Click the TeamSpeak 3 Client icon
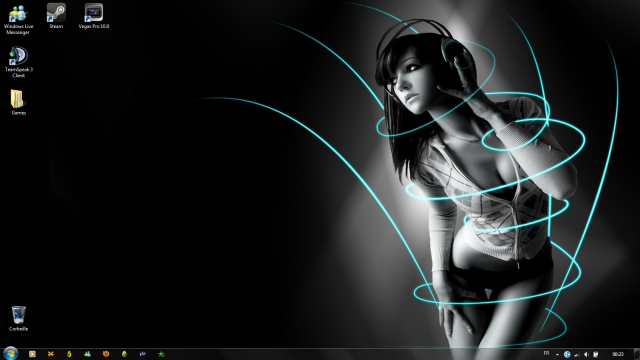Image resolution: width=640 pixels, height=360 pixels. coord(18,62)
